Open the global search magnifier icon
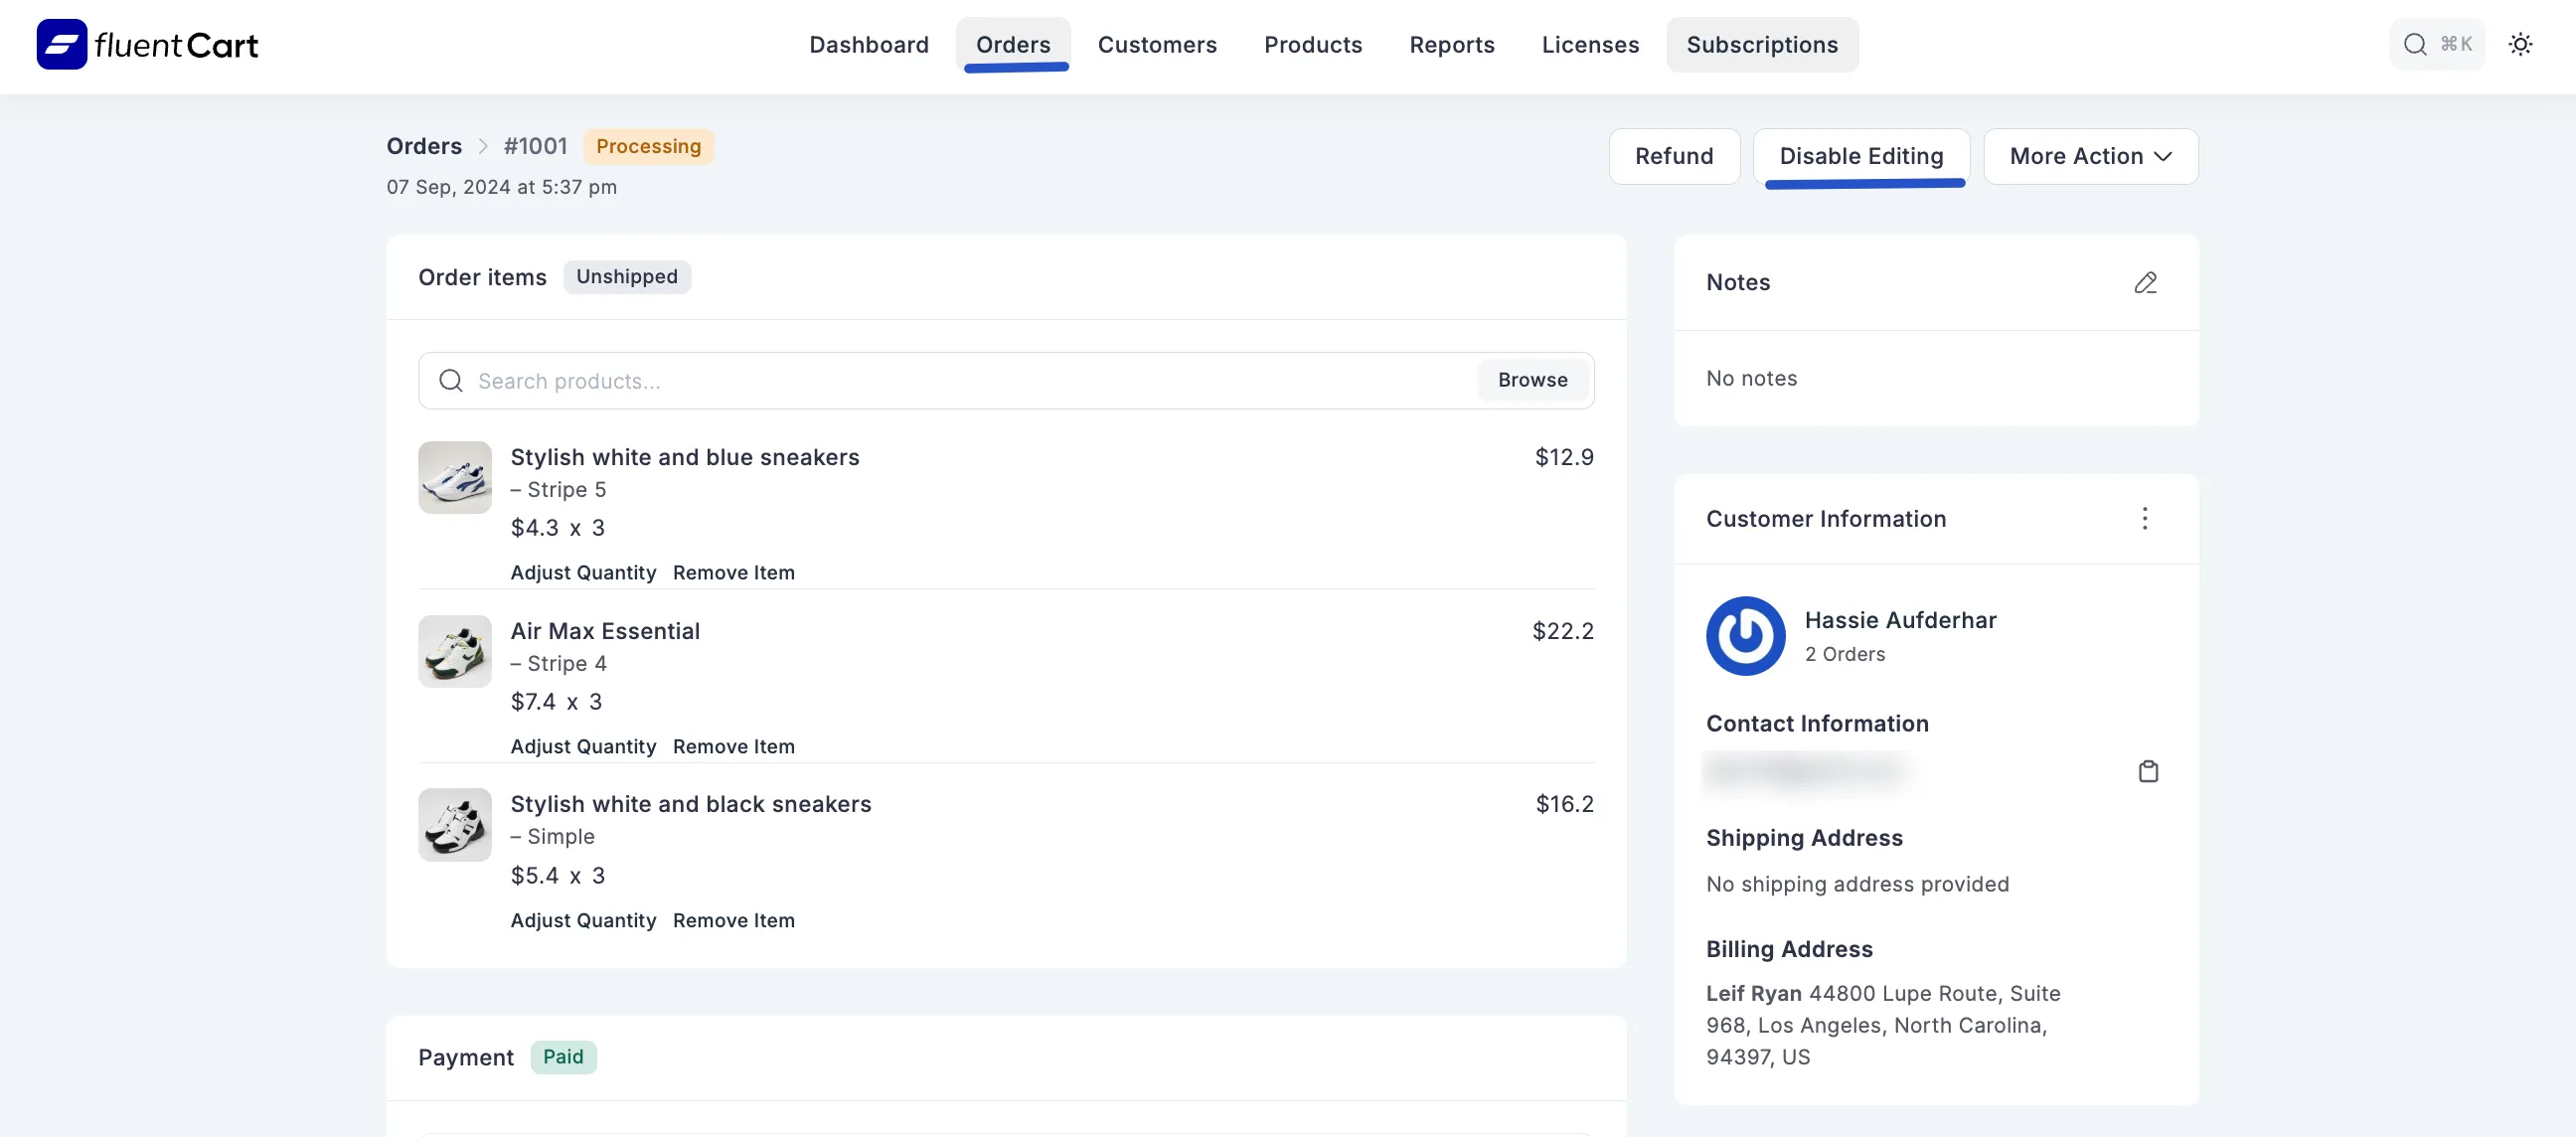The image size is (2576, 1137). click(2414, 45)
